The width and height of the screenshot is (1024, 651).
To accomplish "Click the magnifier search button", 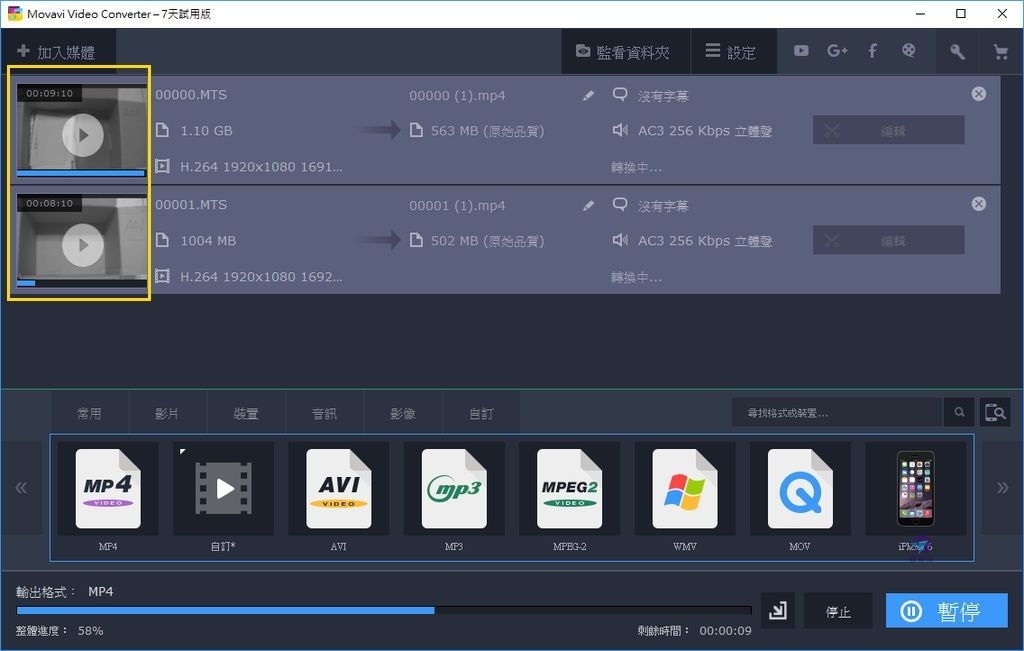I will (x=959, y=413).
